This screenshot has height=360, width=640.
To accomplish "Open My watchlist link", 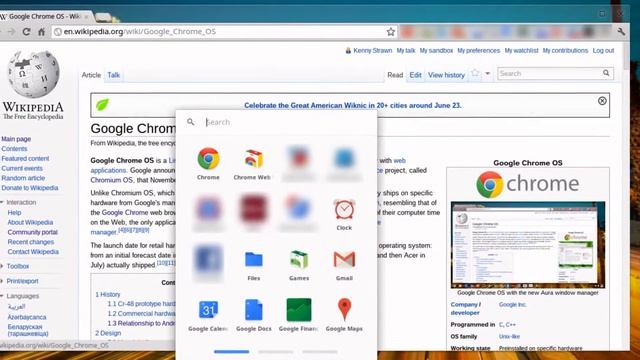I will click(x=521, y=51).
